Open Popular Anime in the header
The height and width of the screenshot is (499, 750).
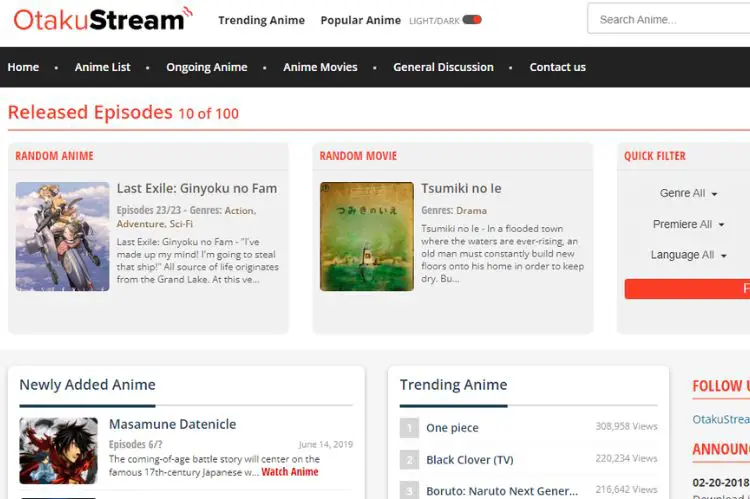point(361,21)
